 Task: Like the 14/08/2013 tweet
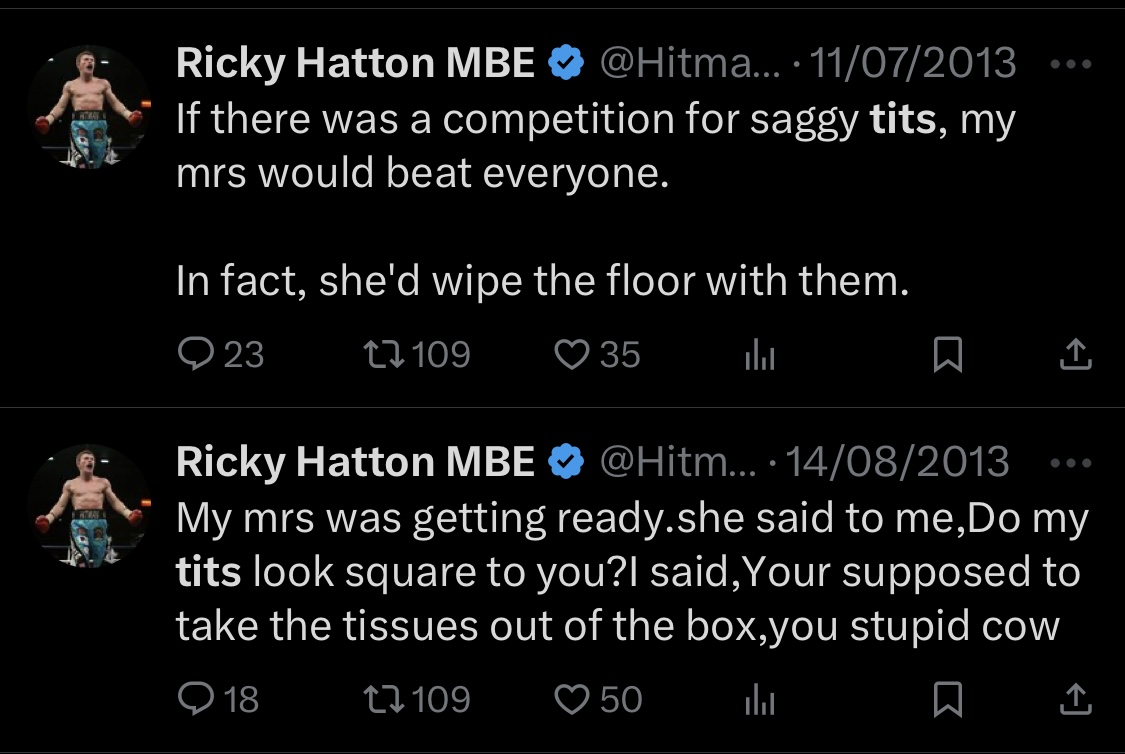(573, 699)
